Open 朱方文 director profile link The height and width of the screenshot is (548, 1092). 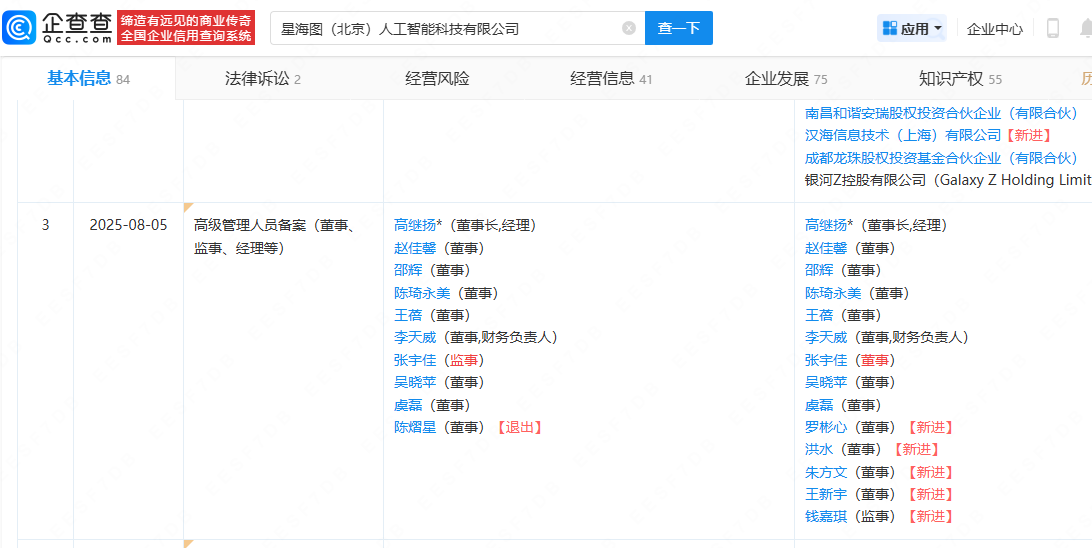tap(826, 472)
